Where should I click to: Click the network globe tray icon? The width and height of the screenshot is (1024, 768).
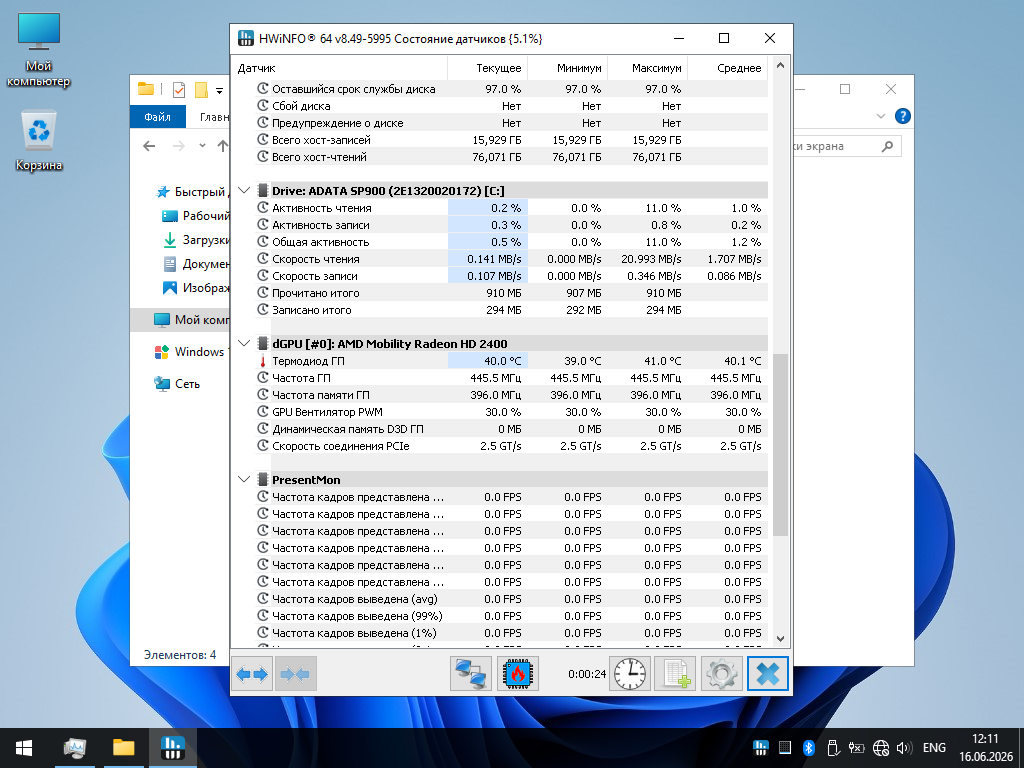point(881,748)
